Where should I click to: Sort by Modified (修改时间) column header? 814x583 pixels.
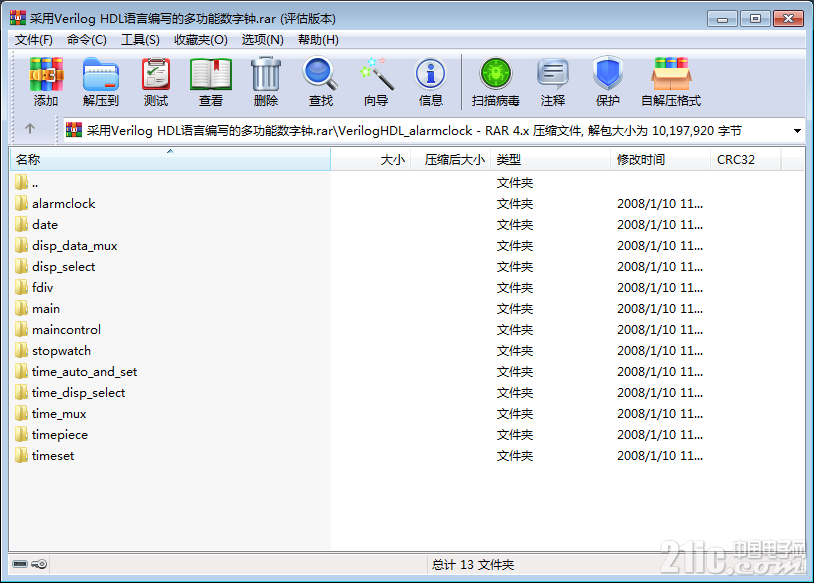click(x=660, y=159)
